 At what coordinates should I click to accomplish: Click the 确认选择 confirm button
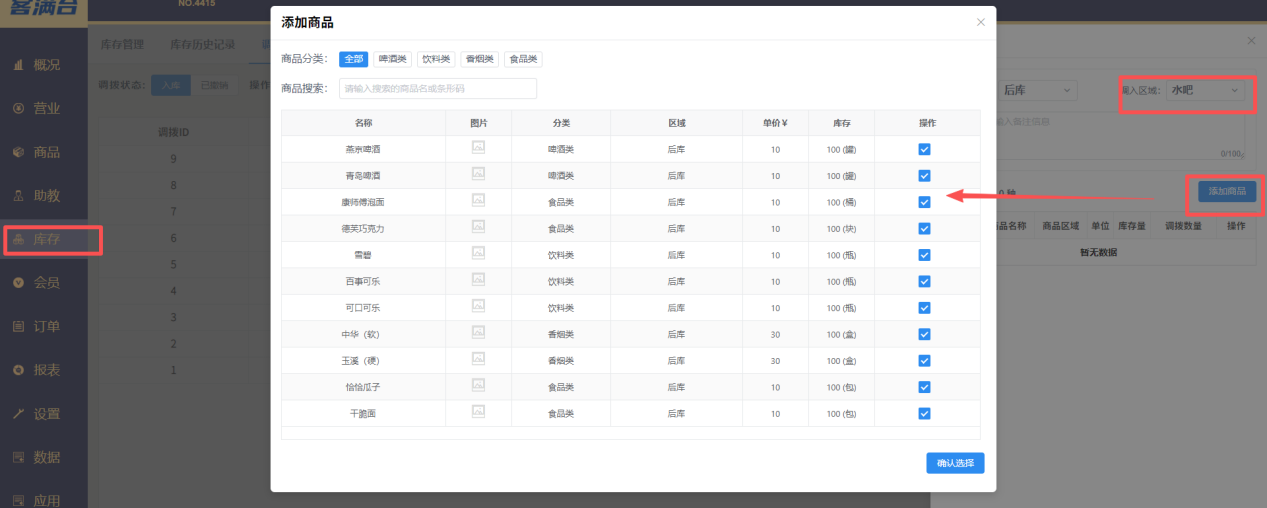click(x=954, y=463)
